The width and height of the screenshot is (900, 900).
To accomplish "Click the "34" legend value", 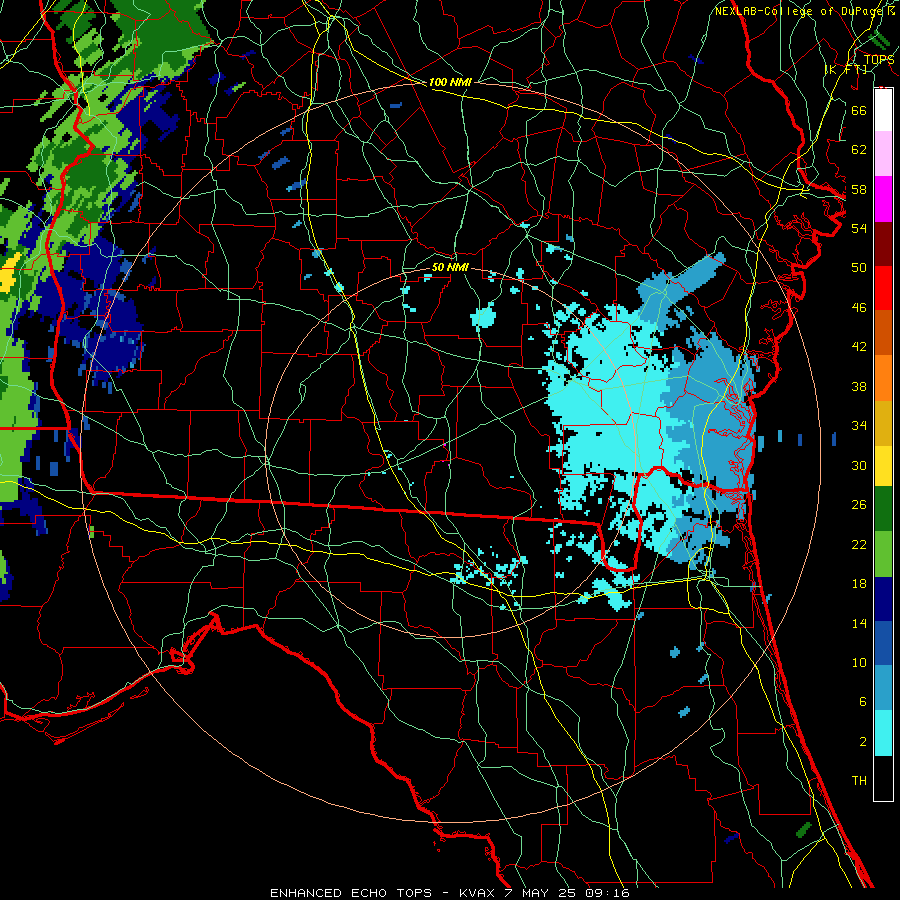I will click(x=859, y=425).
